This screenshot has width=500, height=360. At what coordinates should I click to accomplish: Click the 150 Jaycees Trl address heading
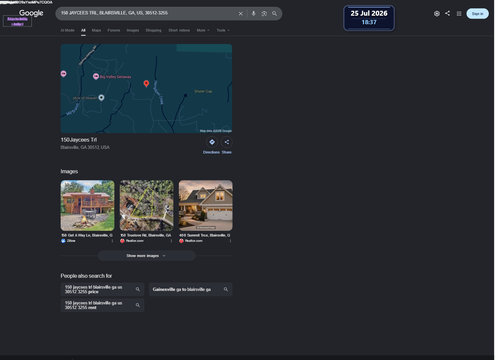[x=79, y=140]
